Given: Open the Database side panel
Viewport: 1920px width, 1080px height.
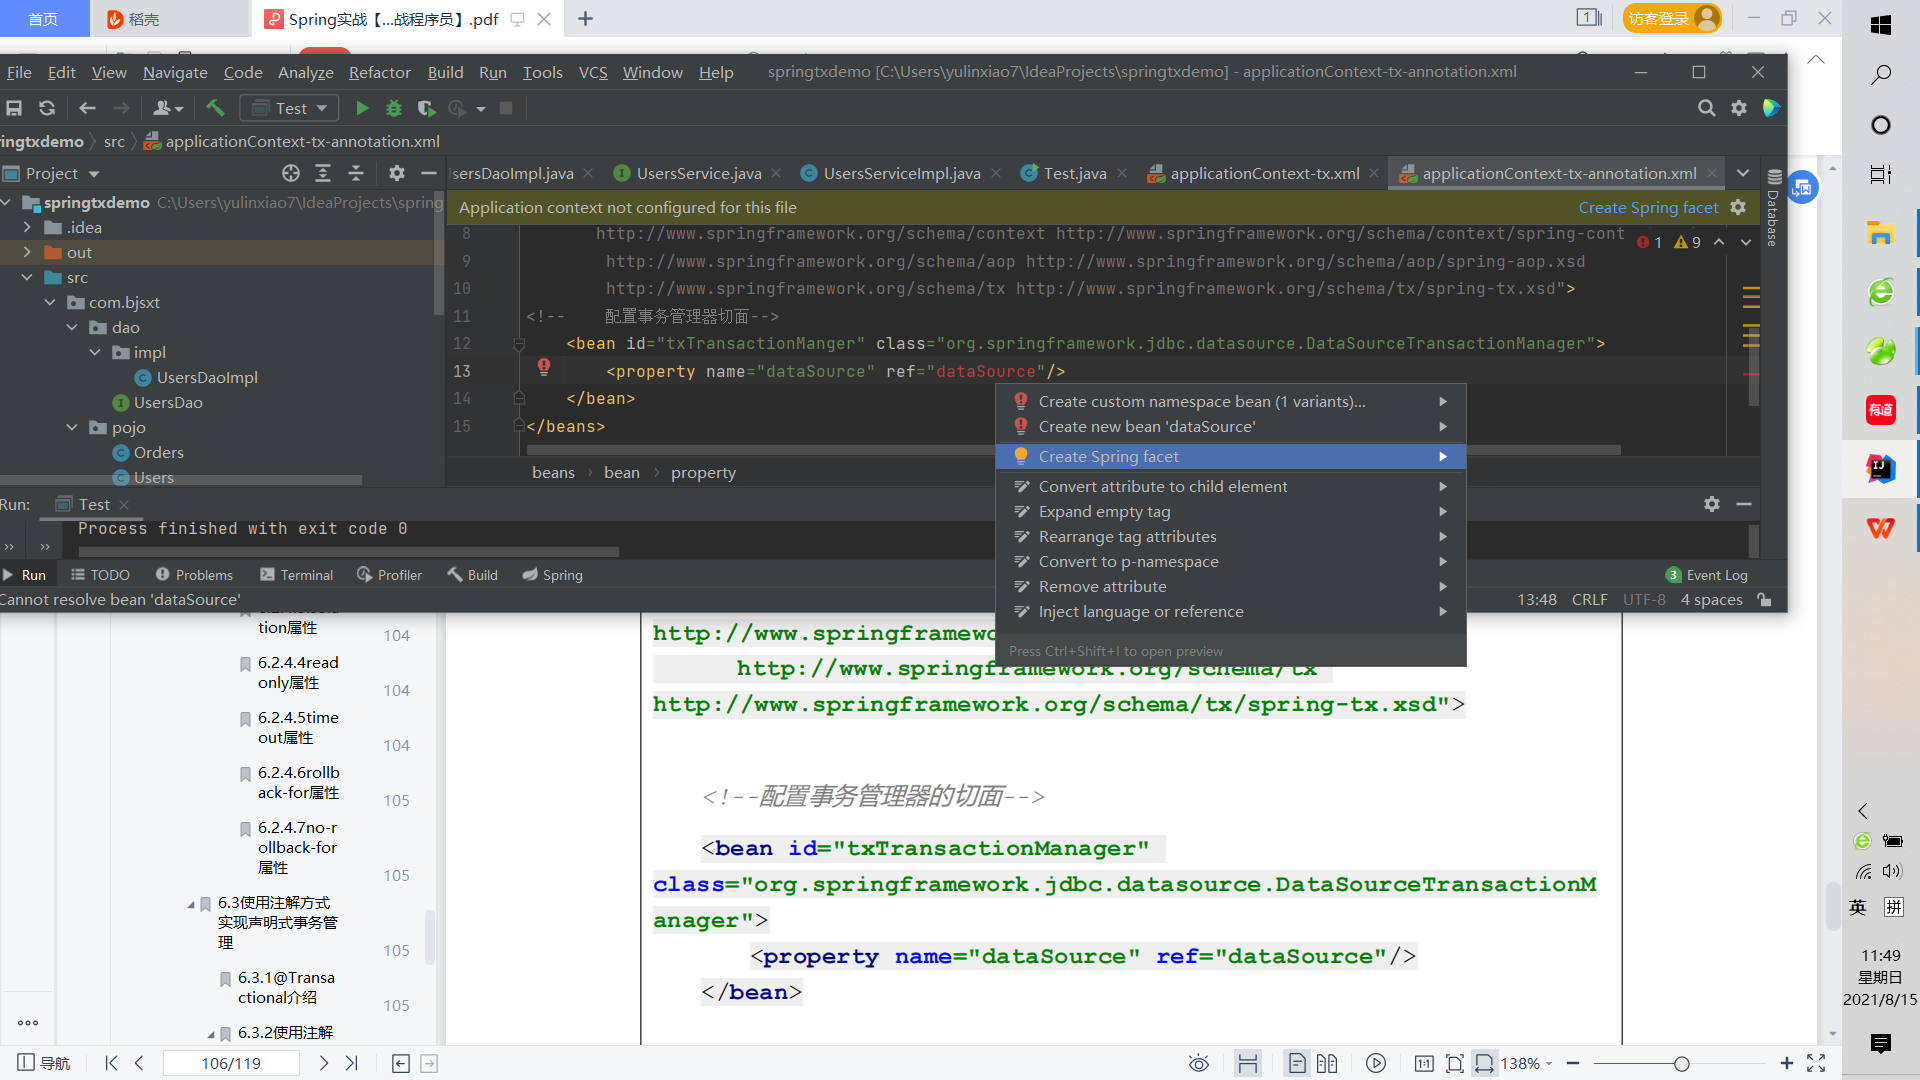Looking at the screenshot, I should pyautogui.click(x=1773, y=208).
